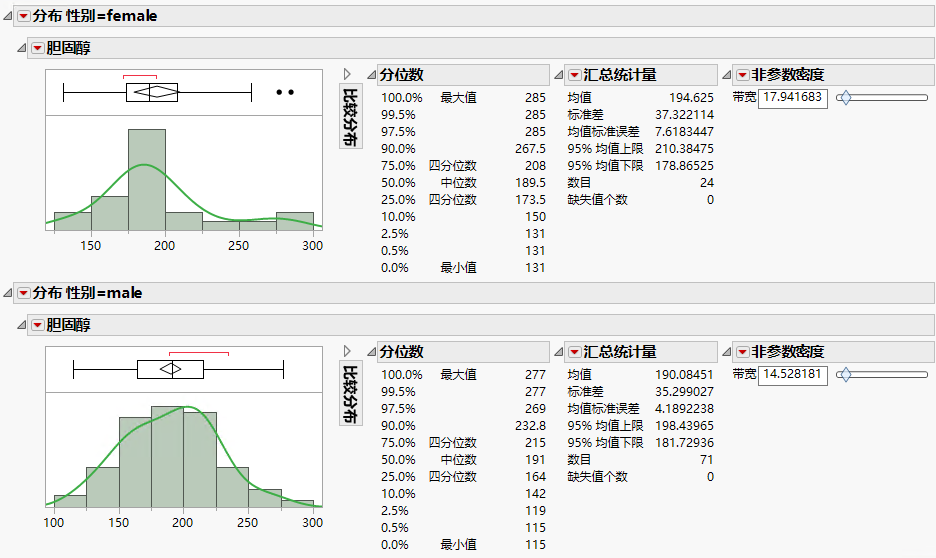Click female 均值标准误差 value 7.6183447
This screenshot has width=936, height=558.
click(684, 131)
